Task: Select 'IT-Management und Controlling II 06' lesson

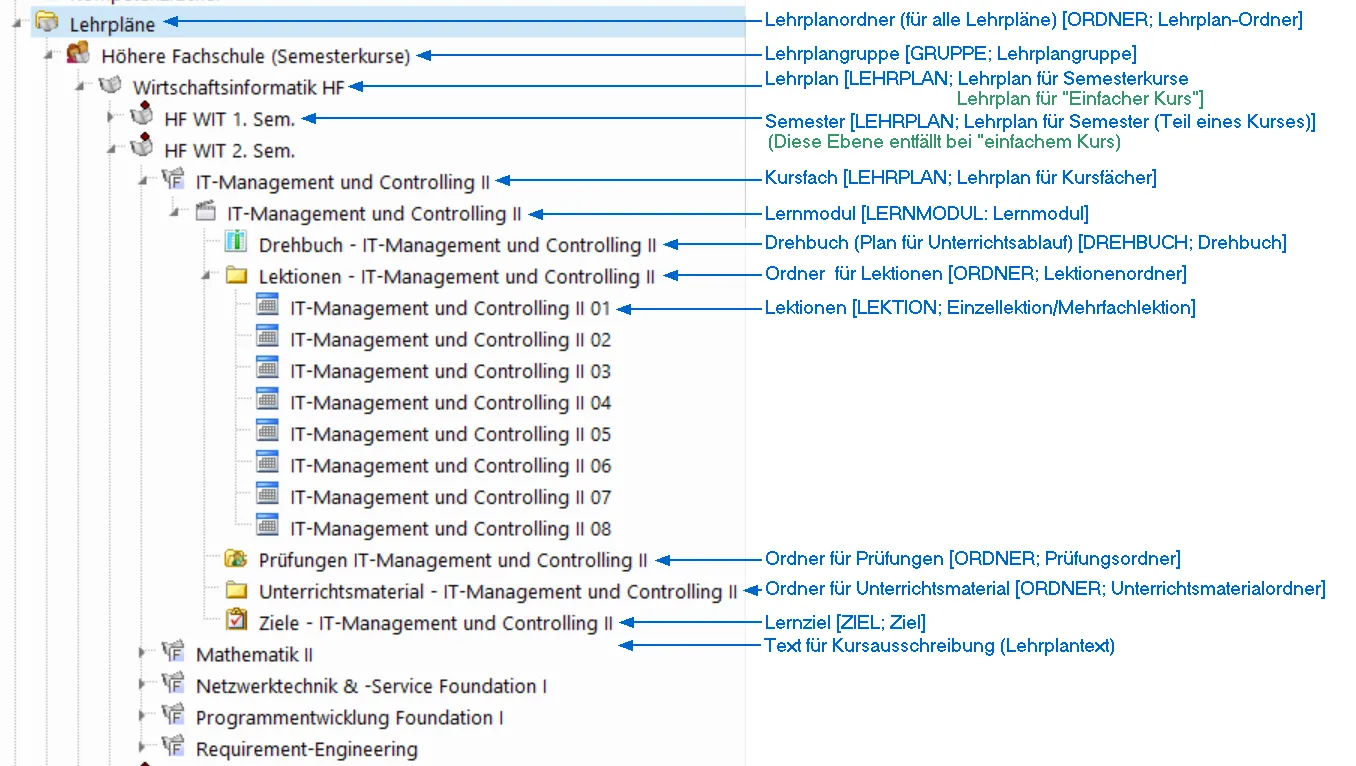Action: click(x=451, y=466)
